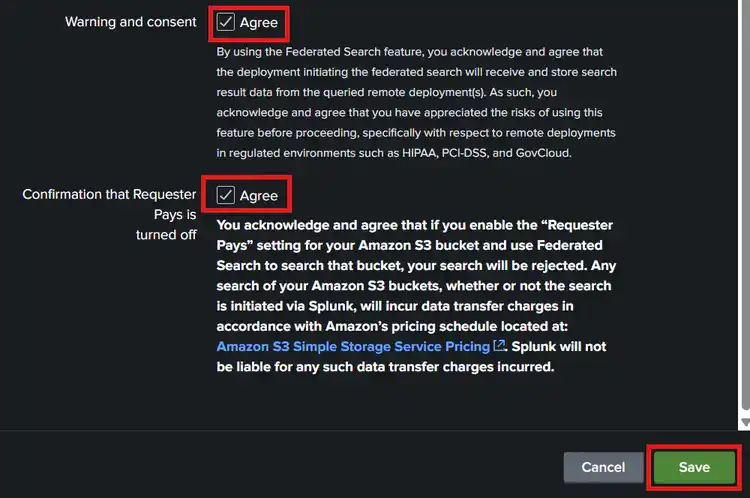Click the scrollbar down arrow
750x498 pixels.
point(743,423)
